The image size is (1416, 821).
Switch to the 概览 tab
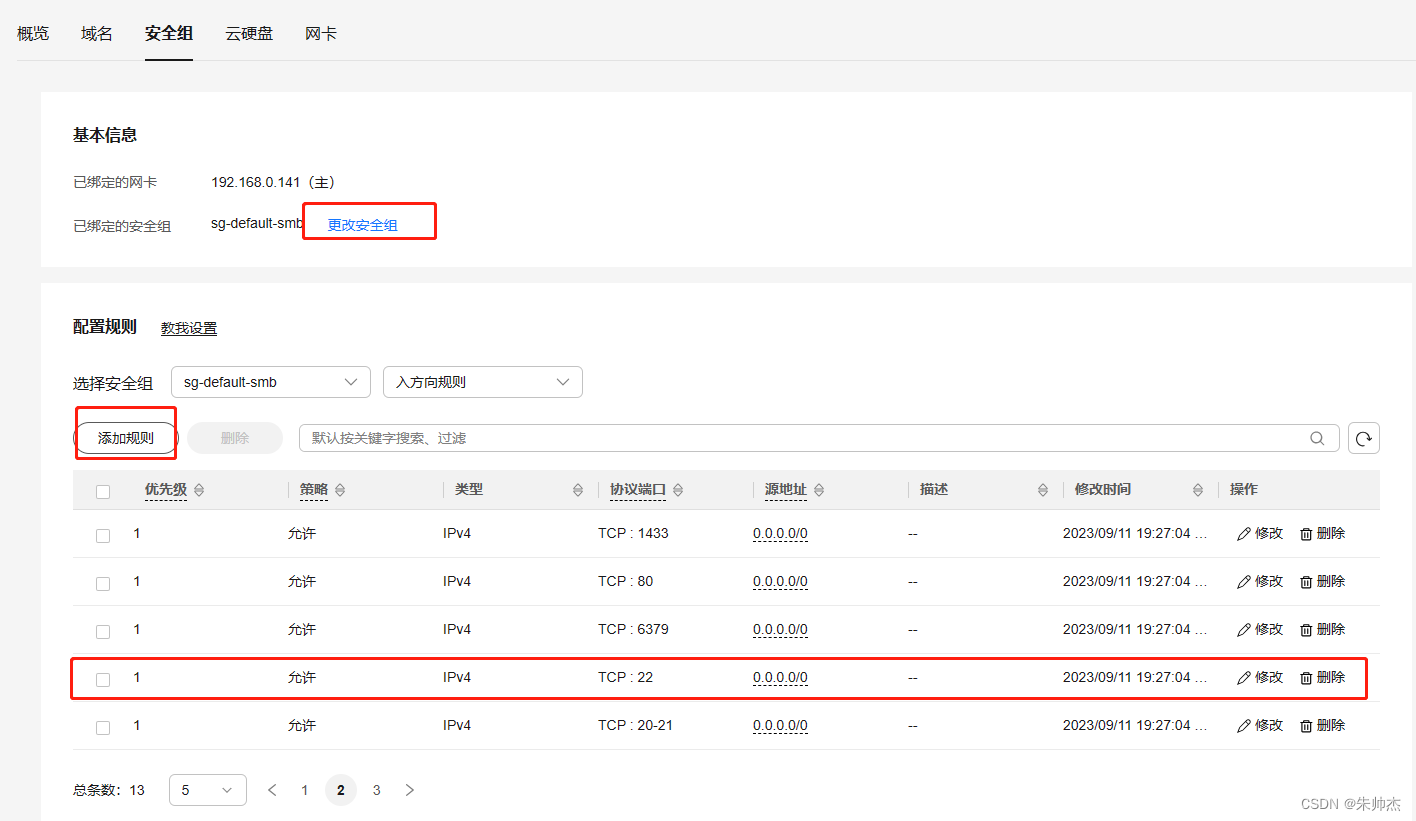point(33,34)
